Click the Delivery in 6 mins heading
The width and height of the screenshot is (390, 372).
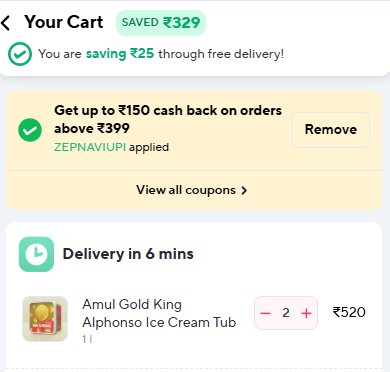pos(128,254)
